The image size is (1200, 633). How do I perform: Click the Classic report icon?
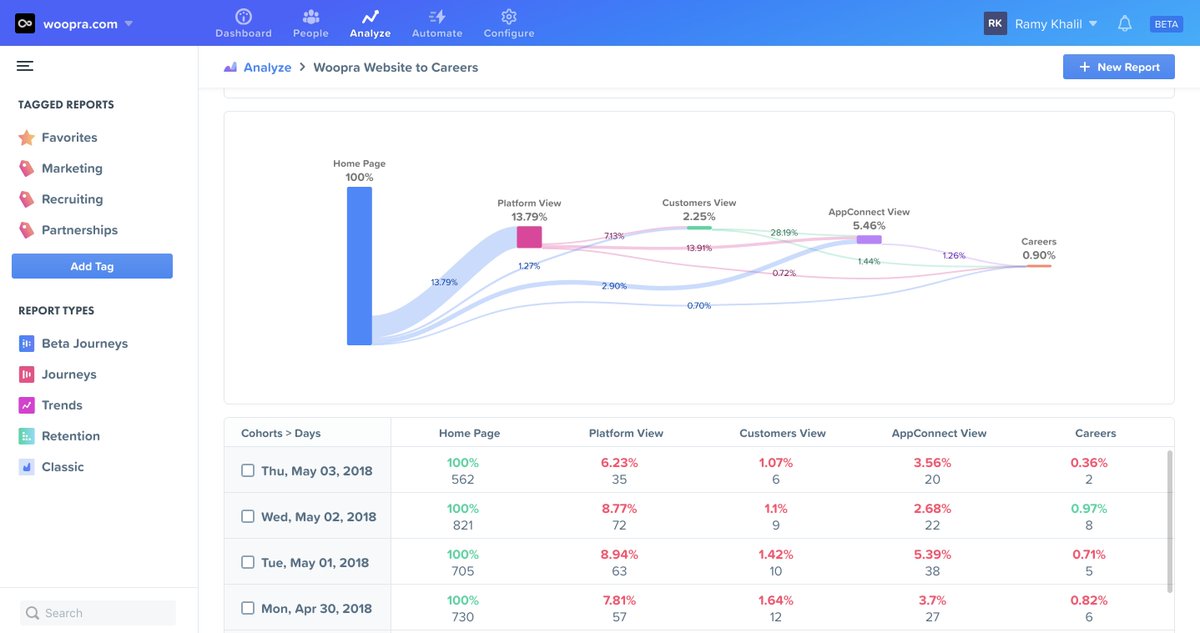(x=27, y=467)
